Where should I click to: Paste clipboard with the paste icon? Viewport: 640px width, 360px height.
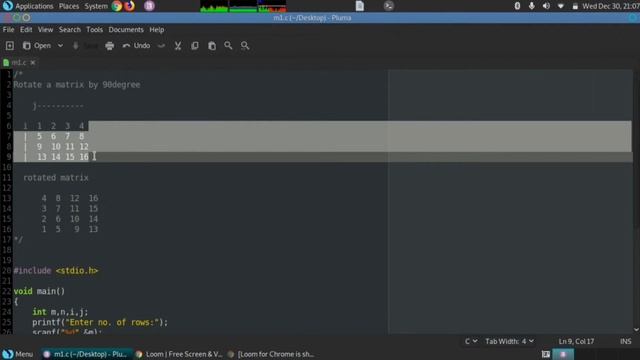[212, 46]
